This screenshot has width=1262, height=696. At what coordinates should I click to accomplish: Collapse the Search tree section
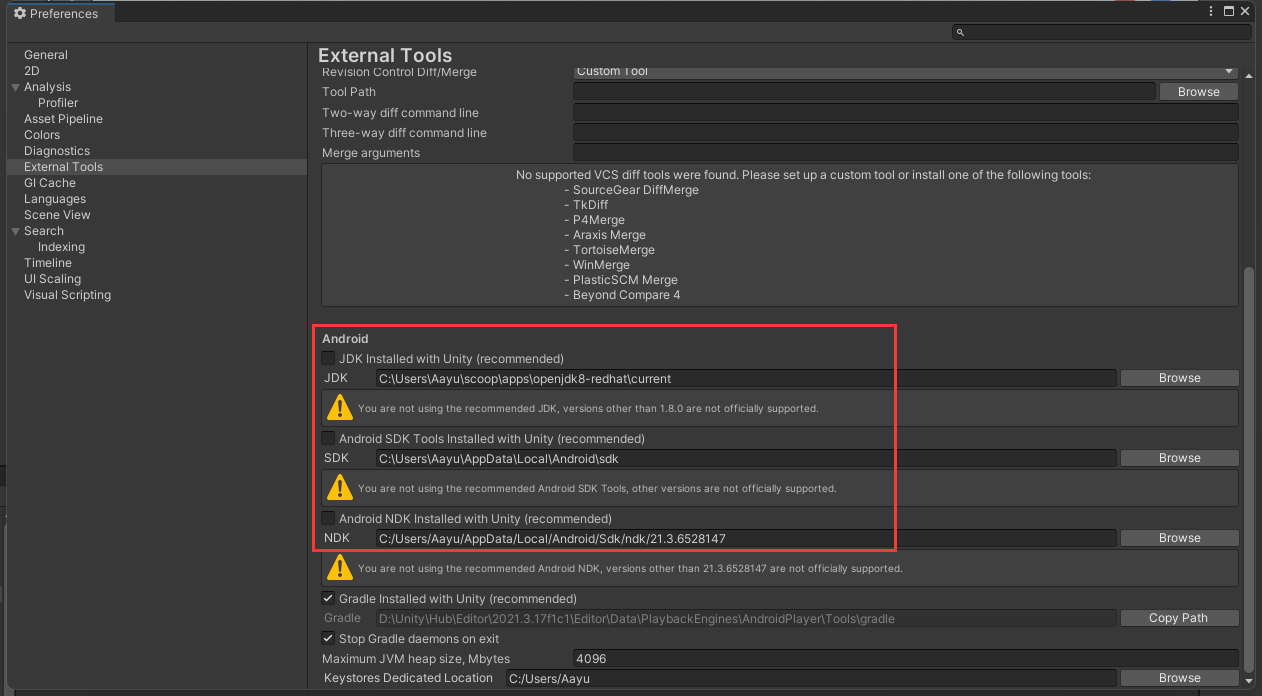[15, 231]
